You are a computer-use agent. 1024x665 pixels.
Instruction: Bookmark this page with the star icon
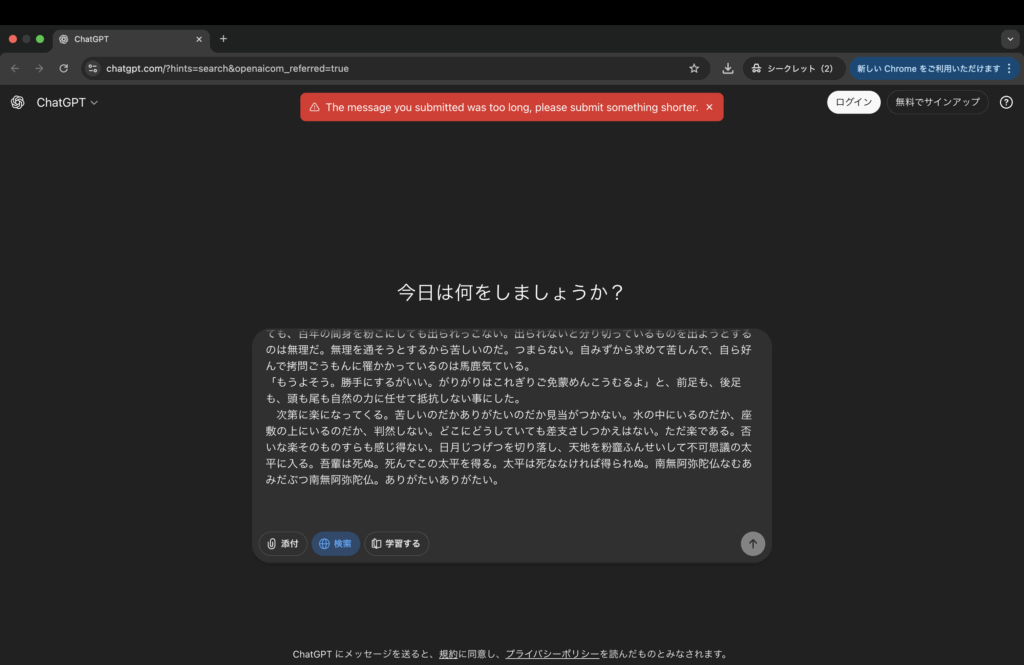click(694, 68)
